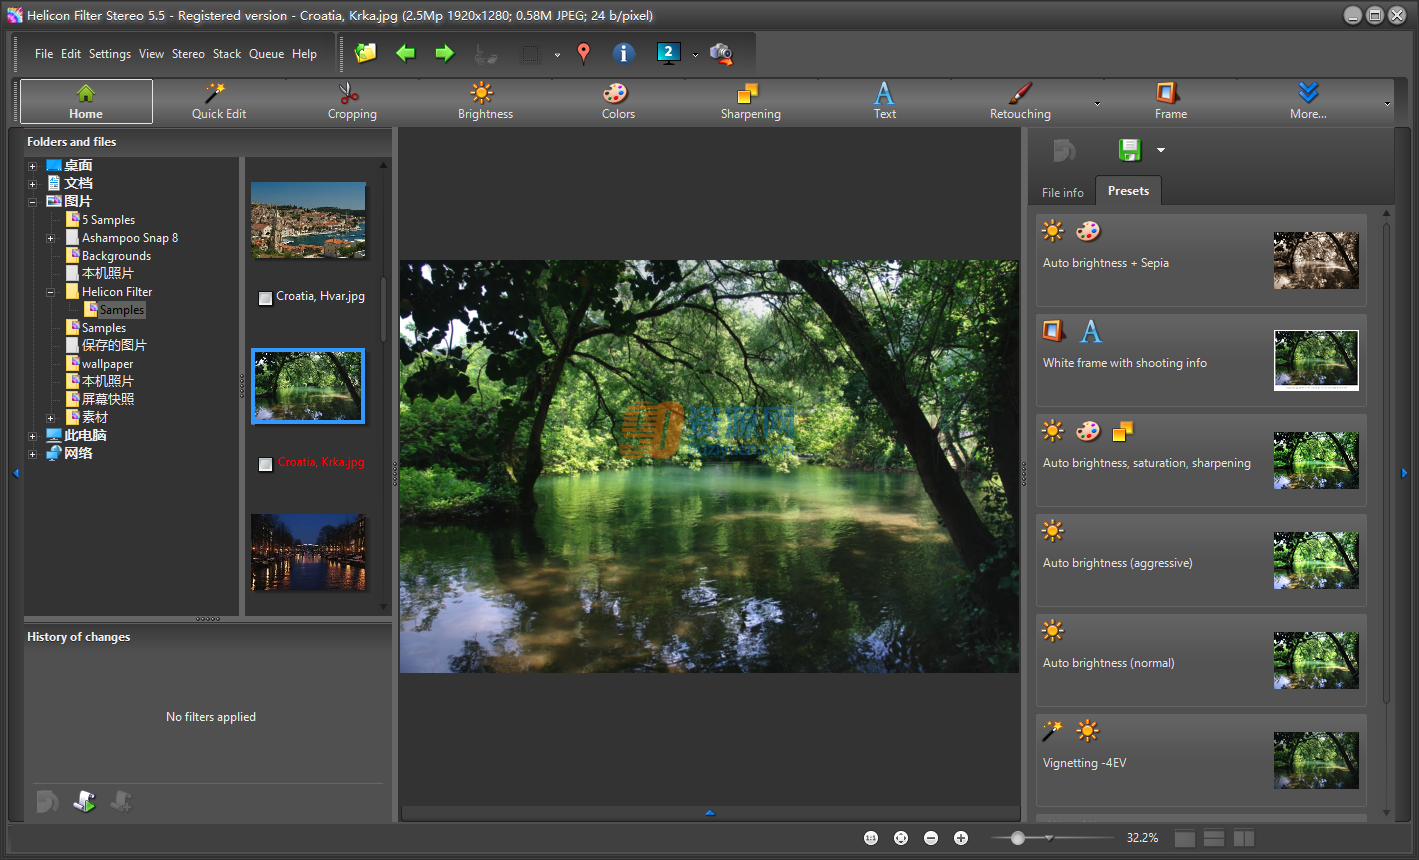Open the Colors tool
Viewport: 1419px width, 860px height.
618,101
